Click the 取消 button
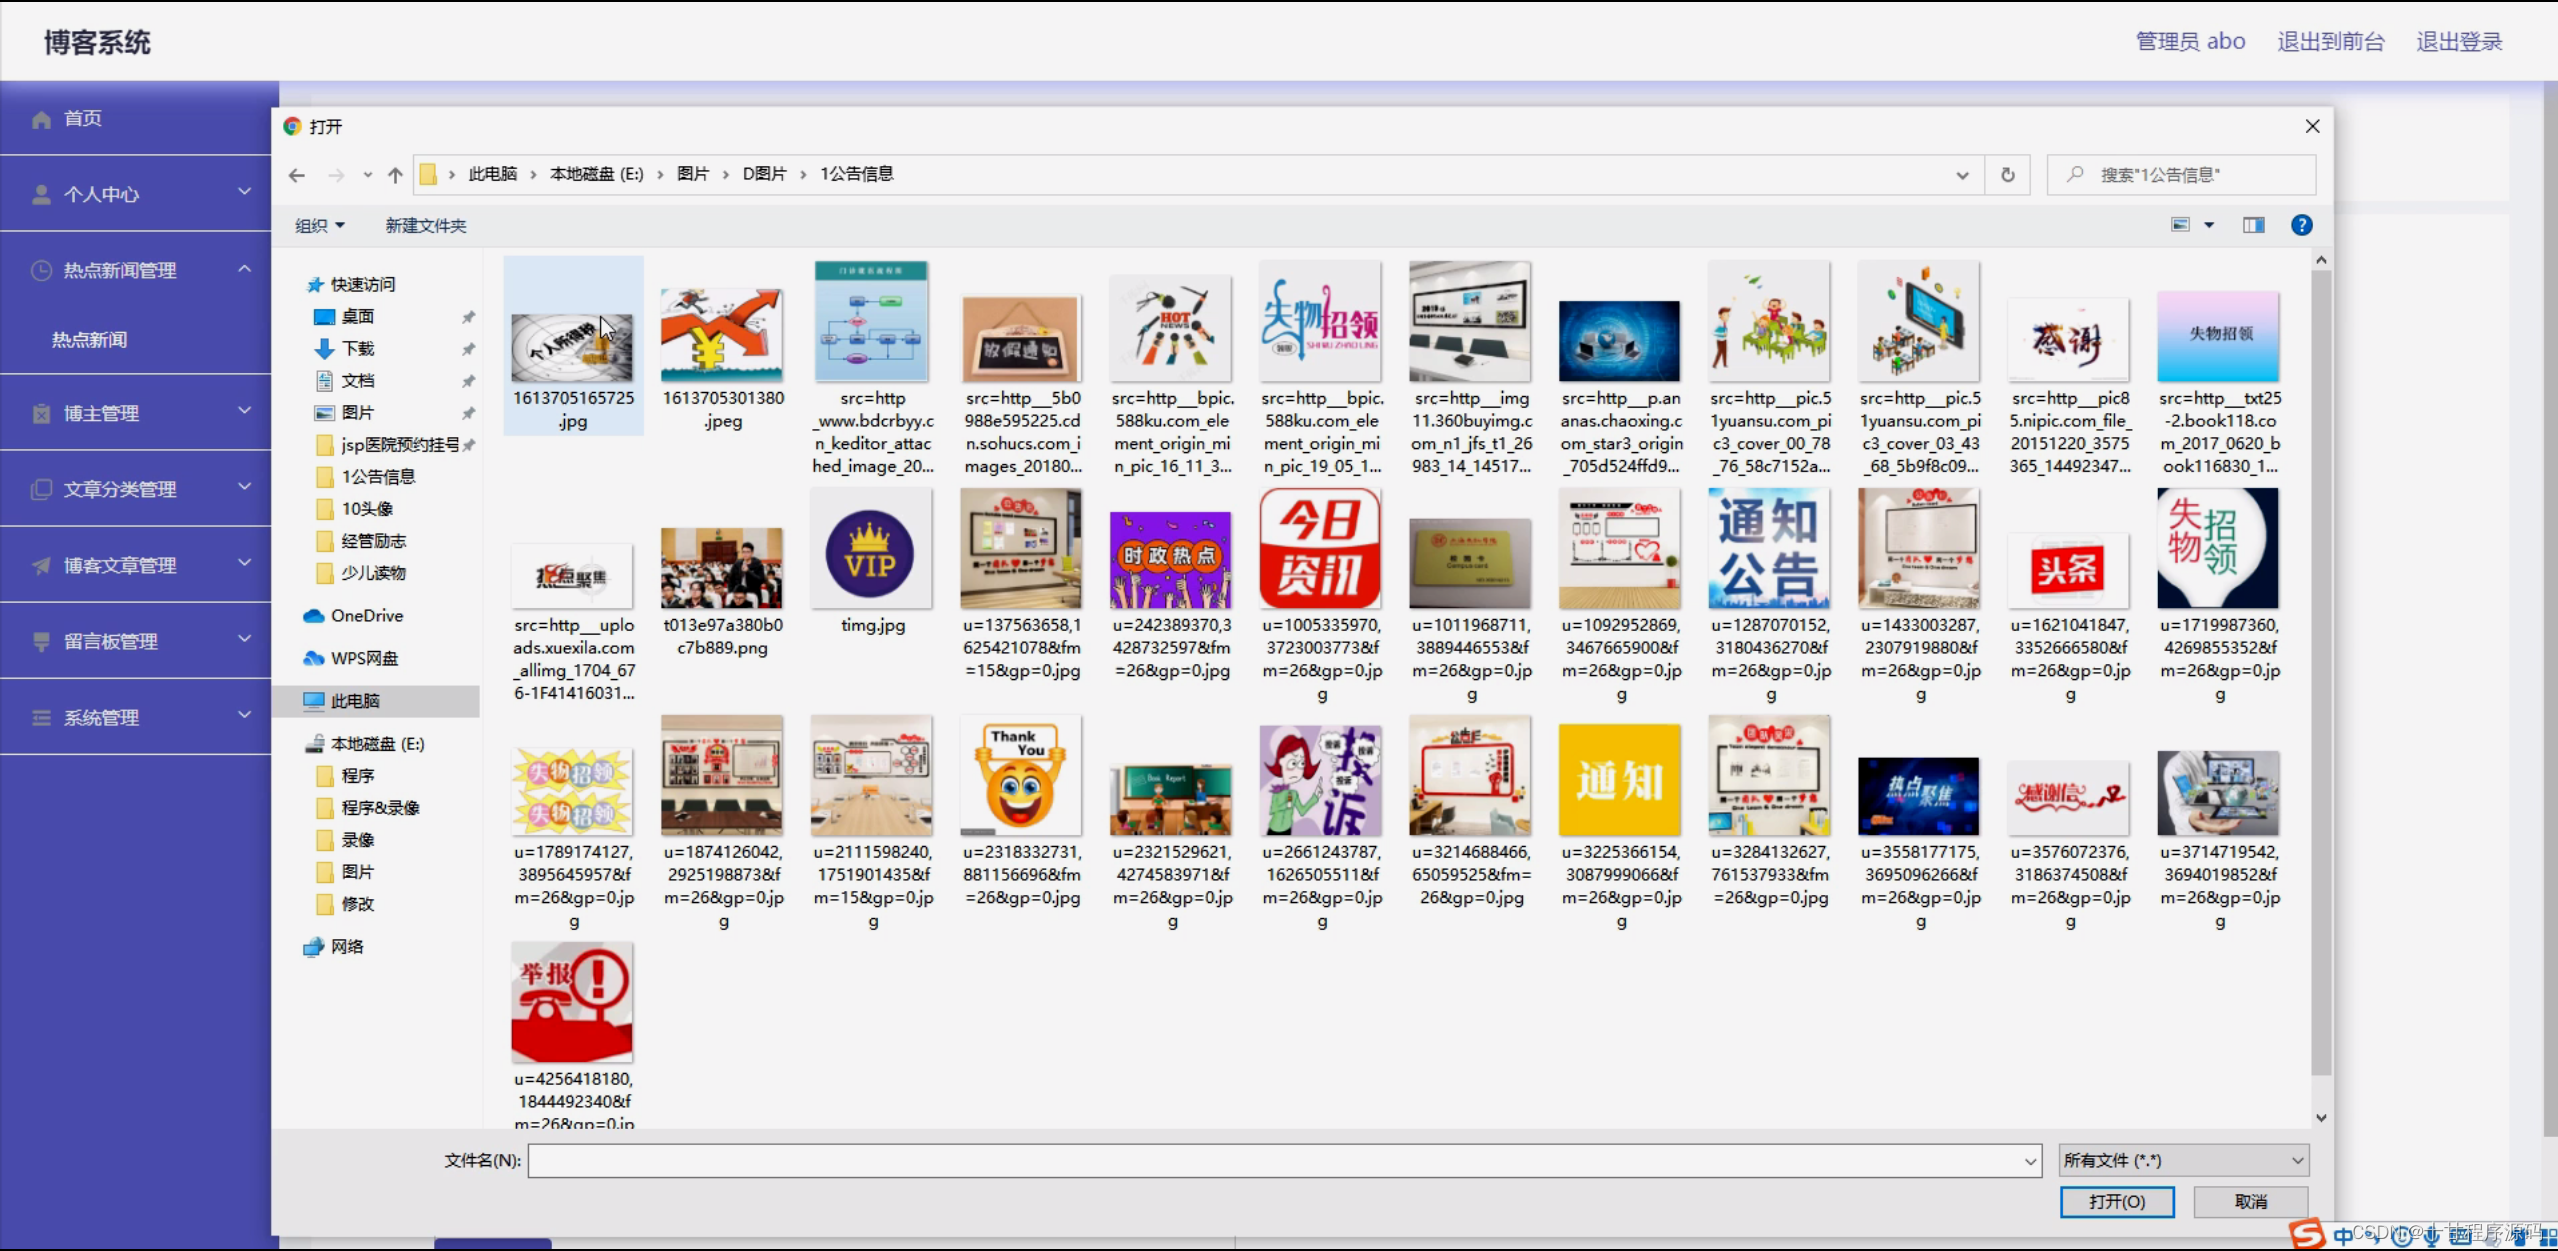Screen dimensions: 2558x1251 tap(2250, 1201)
